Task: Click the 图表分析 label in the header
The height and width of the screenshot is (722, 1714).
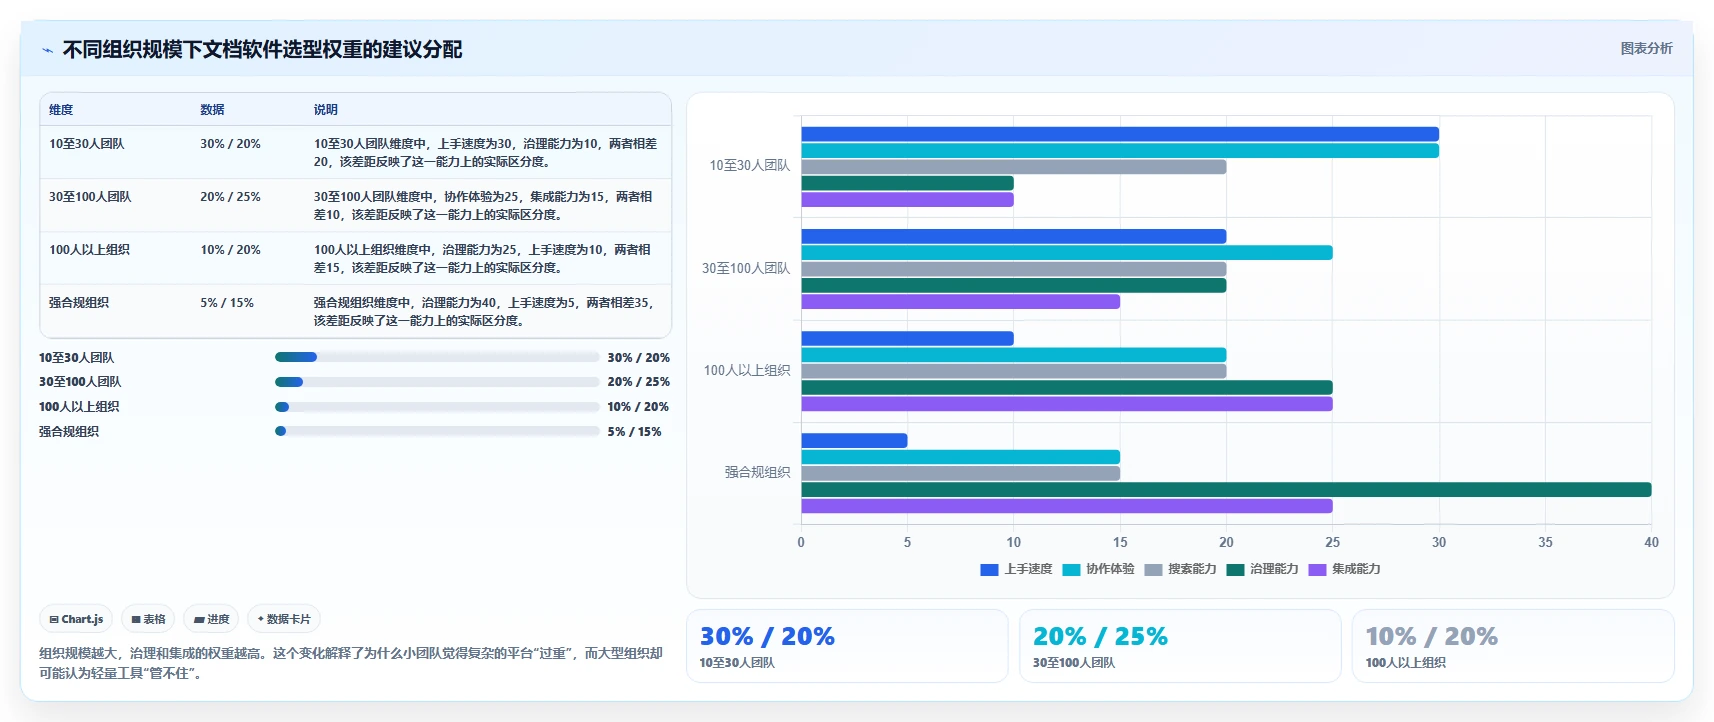Action: [x=1646, y=48]
